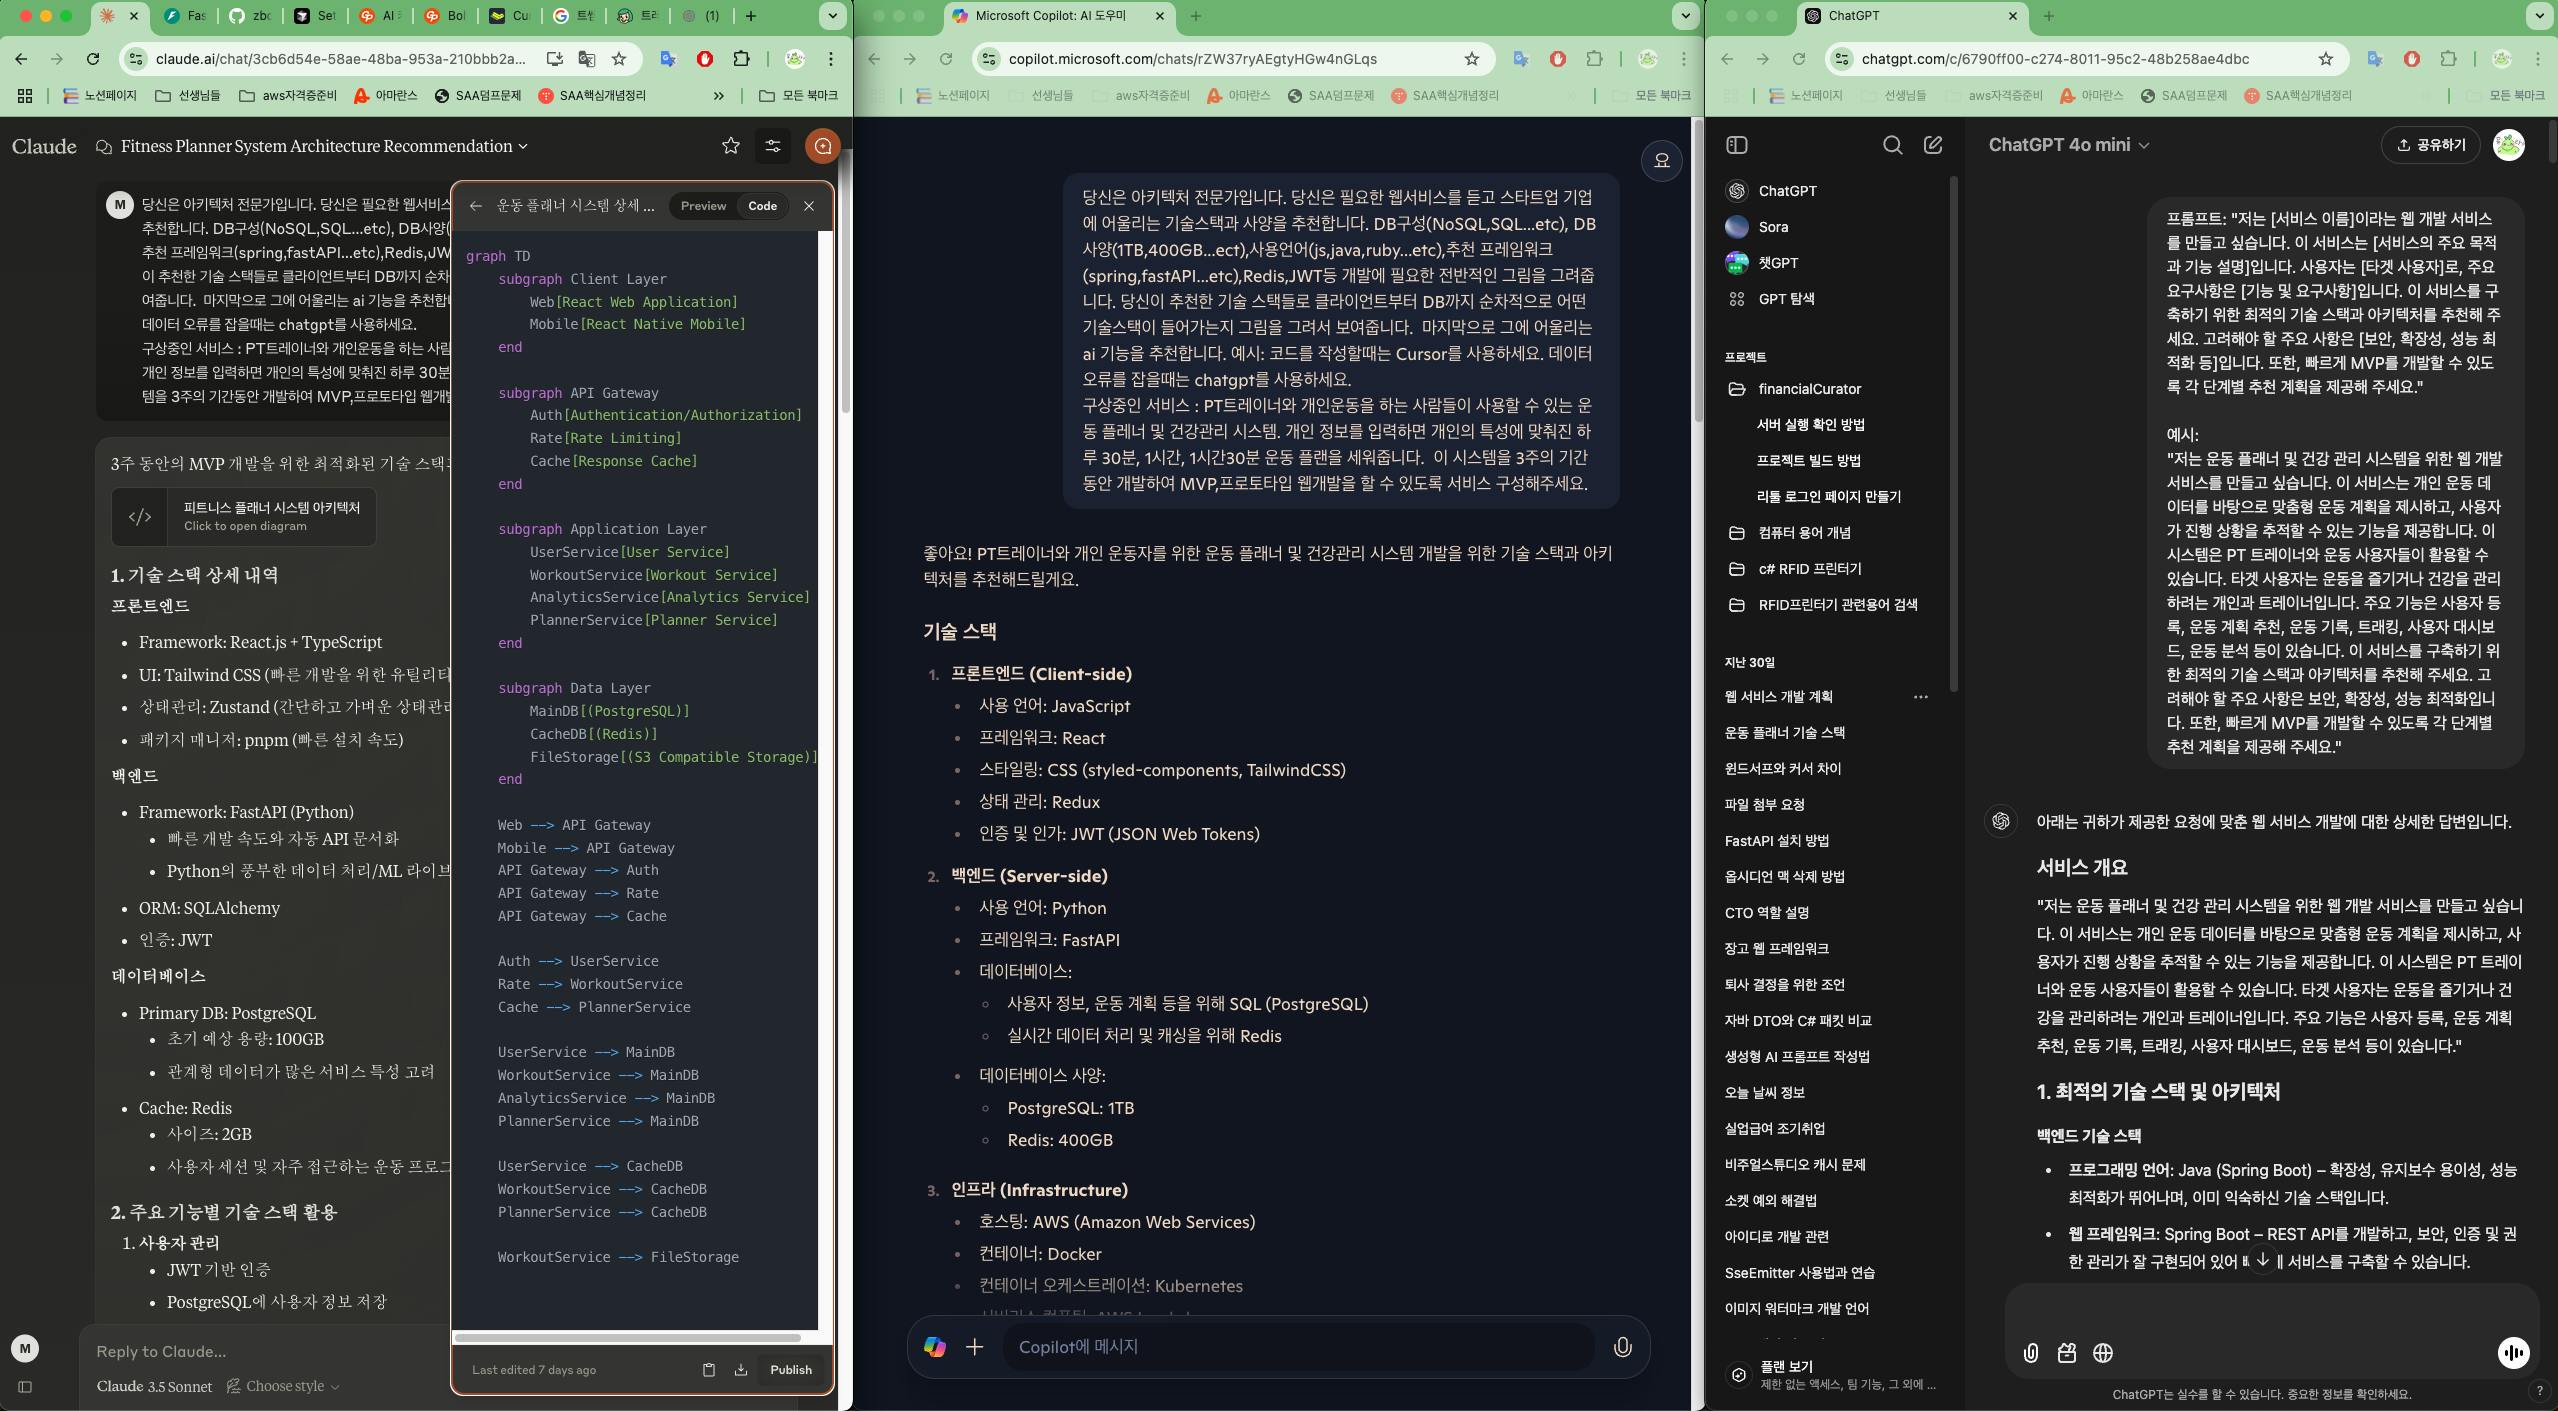Star the Claude Fitness Planner chat
The width and height of the screenshot is (2558, 1411).
point(731,146)
